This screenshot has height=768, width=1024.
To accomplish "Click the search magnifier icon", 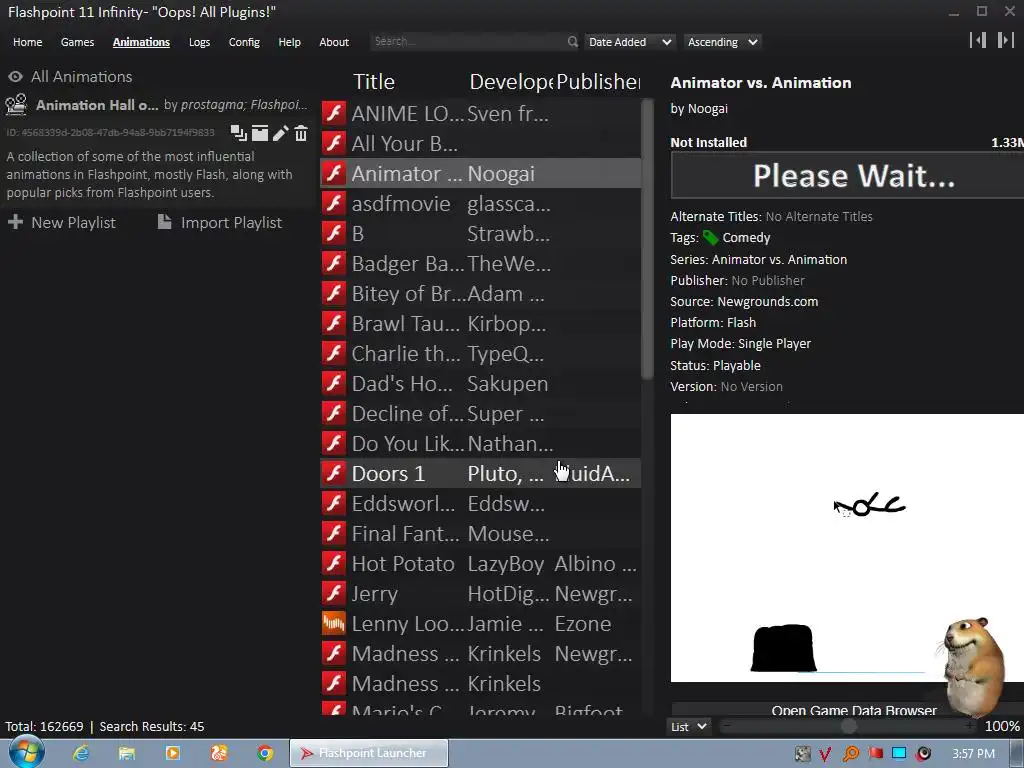I will click(572, 42).
